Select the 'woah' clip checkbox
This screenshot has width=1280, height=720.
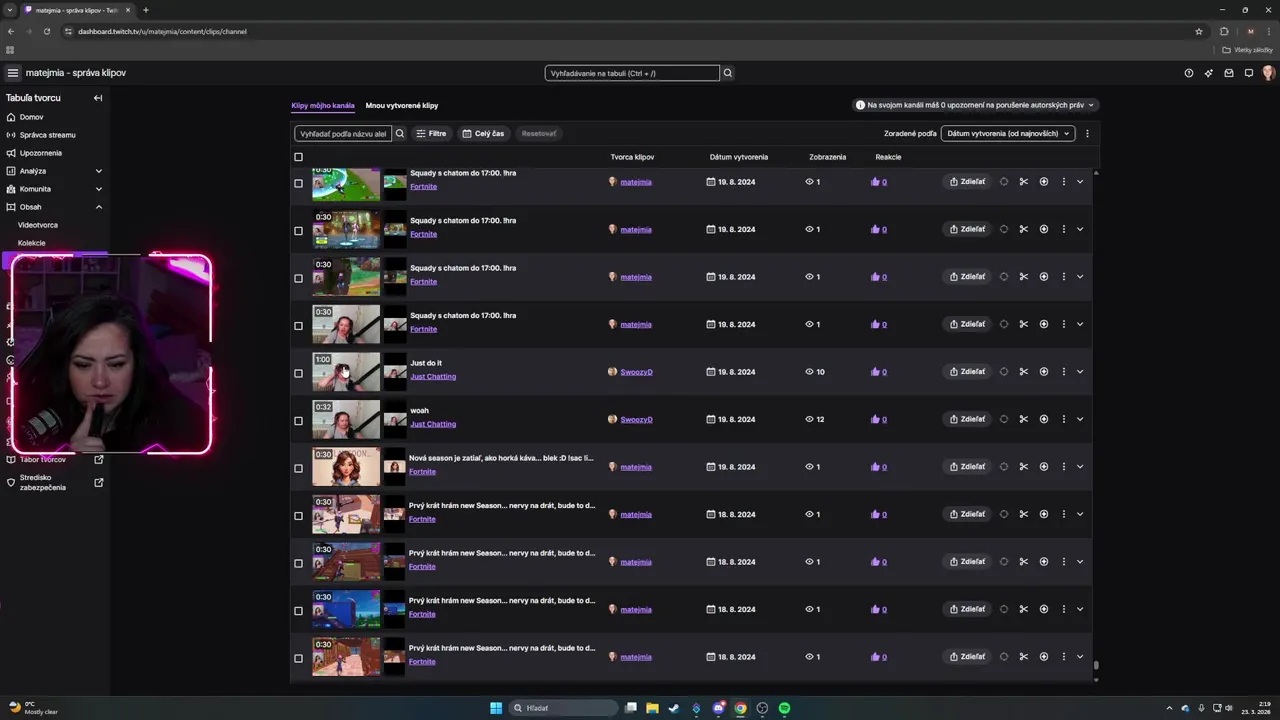click(298, 421)
